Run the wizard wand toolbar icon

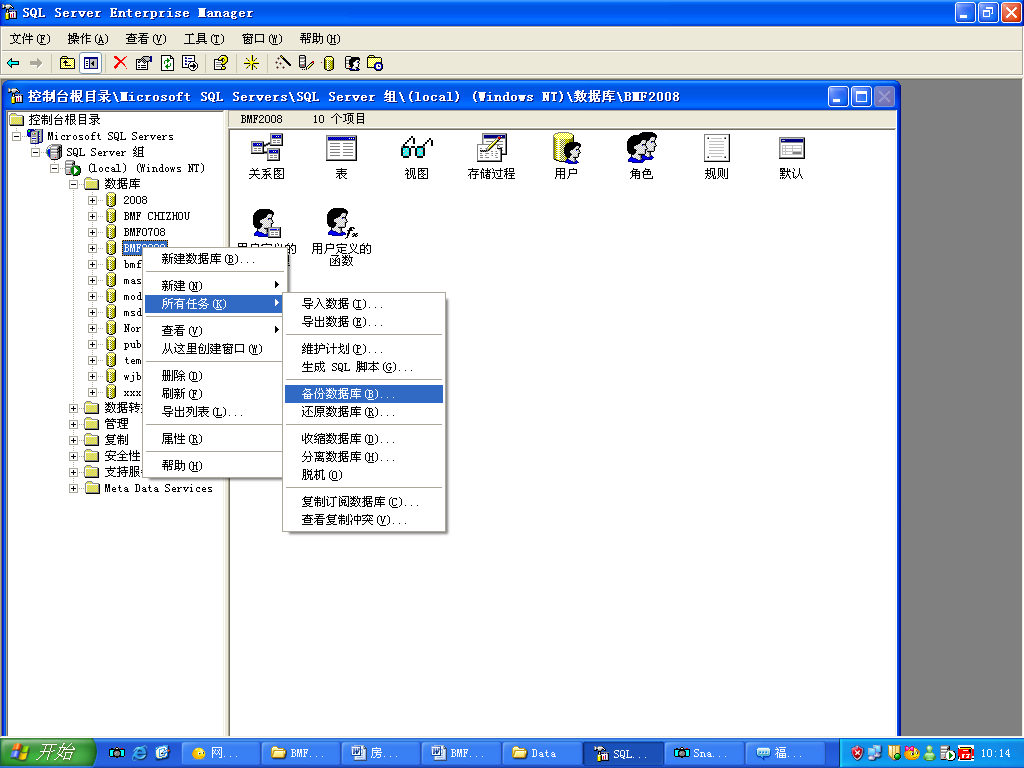(x=283, y=63)
